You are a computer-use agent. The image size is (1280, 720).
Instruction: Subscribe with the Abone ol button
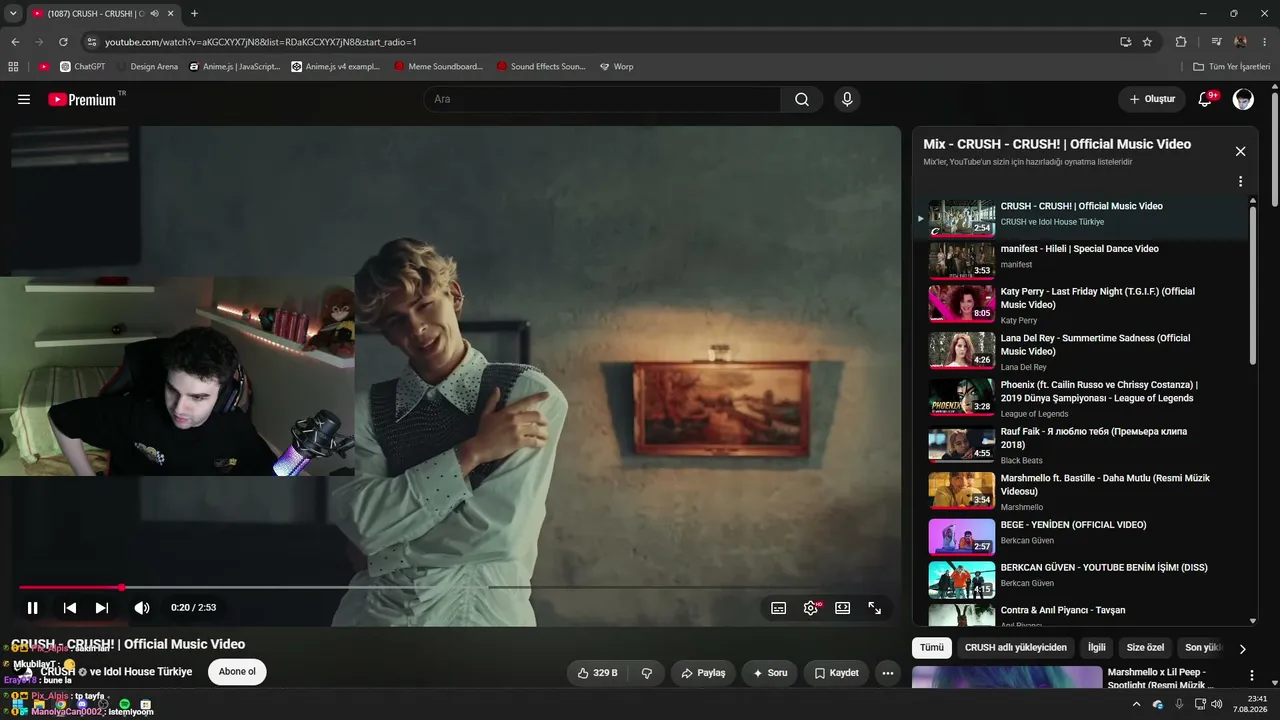point(237,672)
